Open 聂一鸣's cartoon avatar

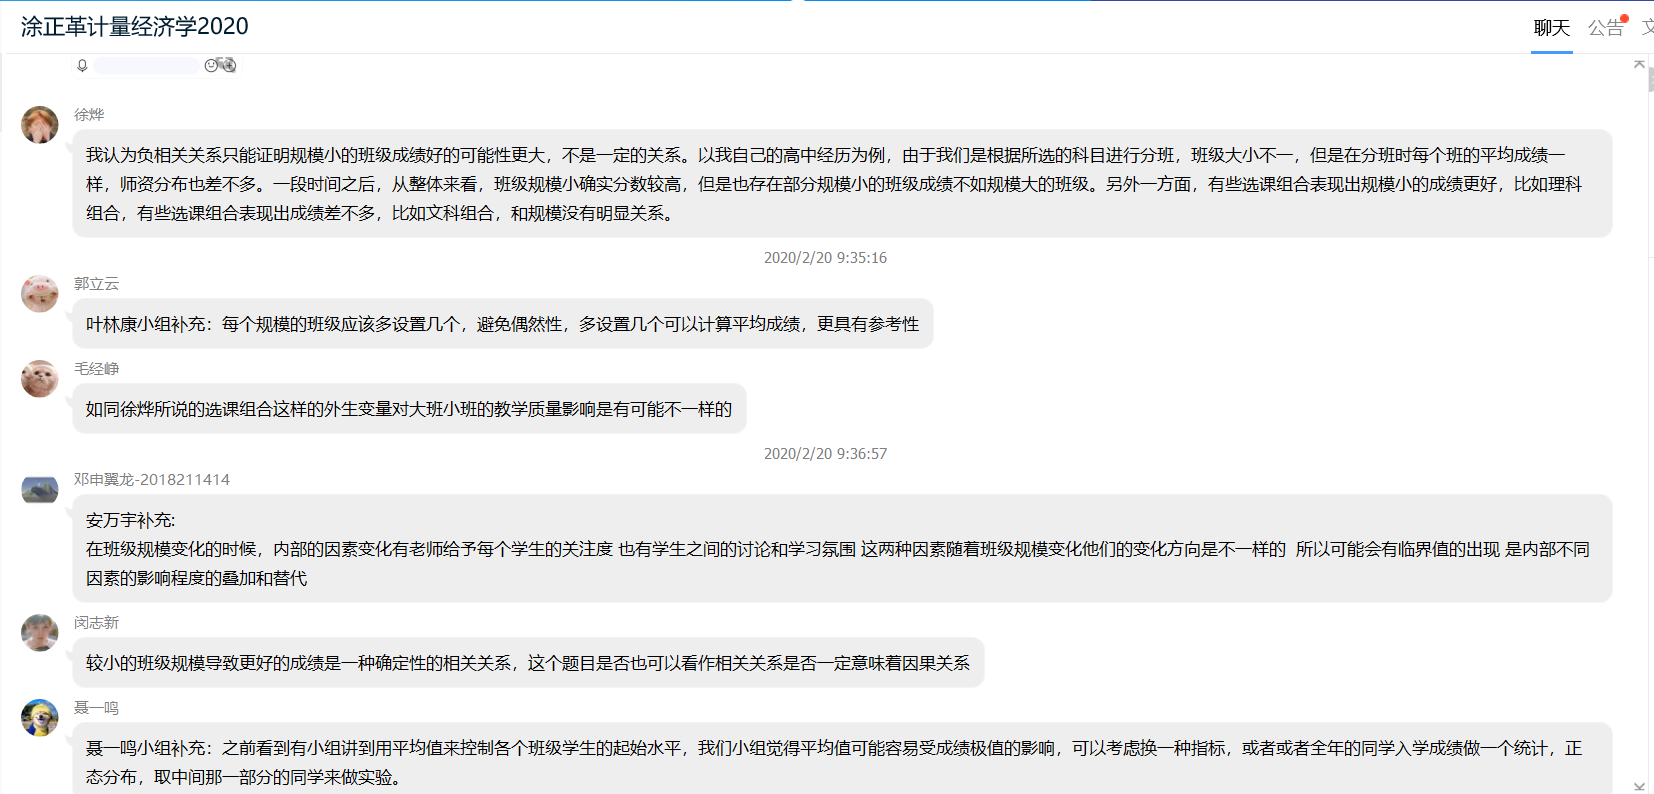pos(40,718)
